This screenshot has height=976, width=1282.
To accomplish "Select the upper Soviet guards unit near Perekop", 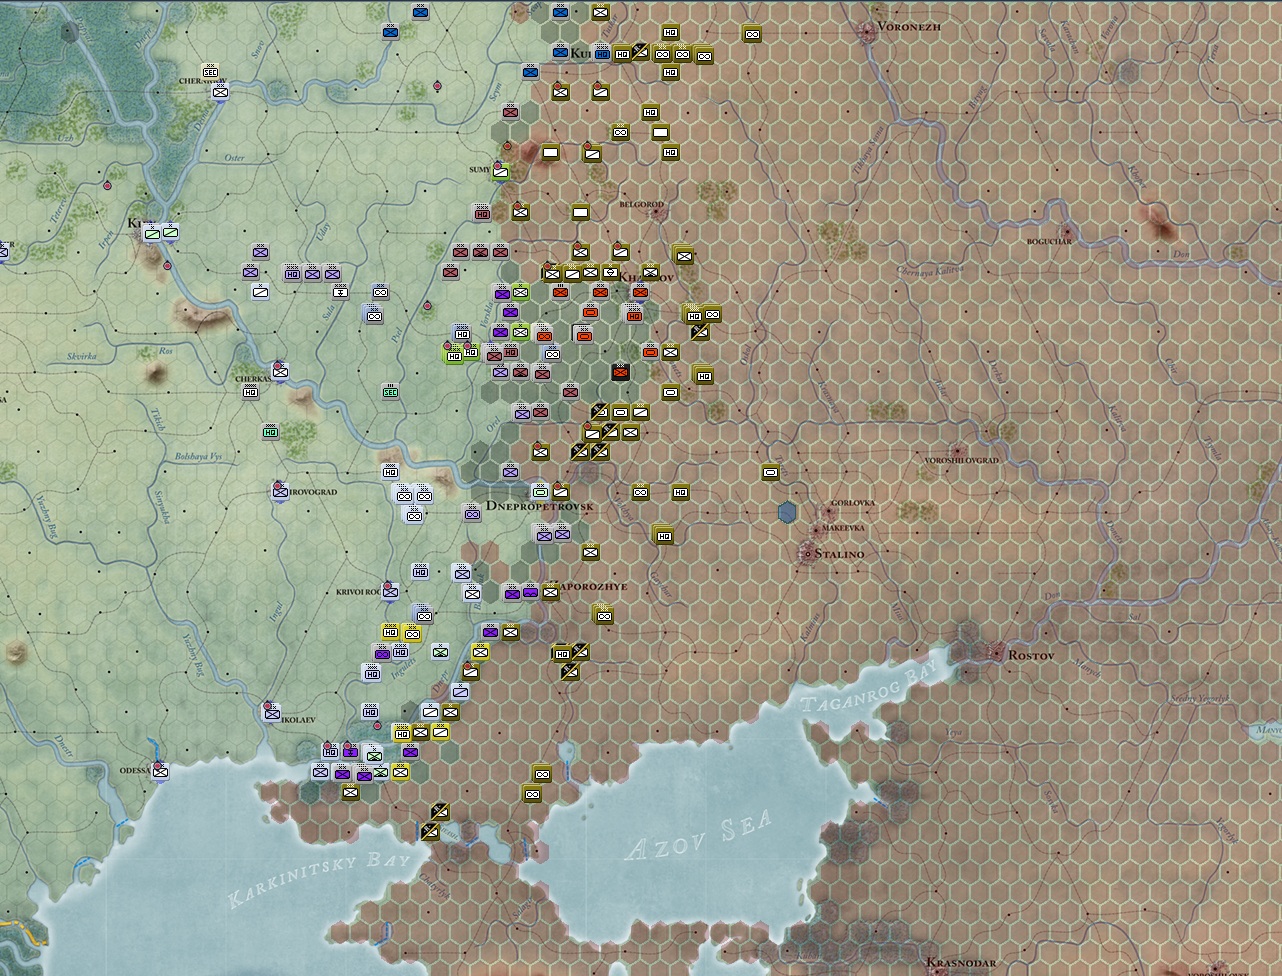I will 440,811.
